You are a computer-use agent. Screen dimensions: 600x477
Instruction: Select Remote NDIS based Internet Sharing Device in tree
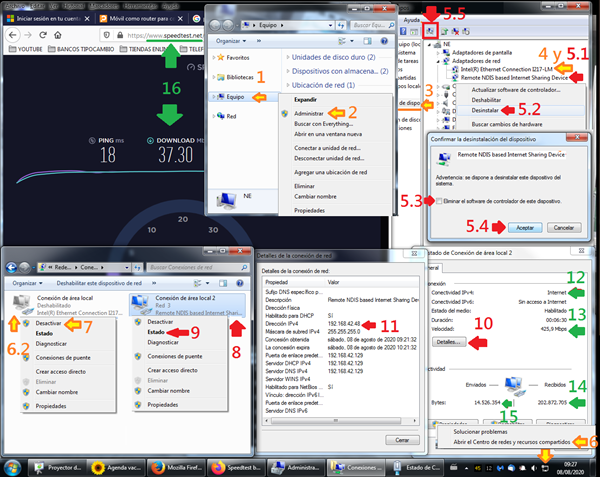514,78
